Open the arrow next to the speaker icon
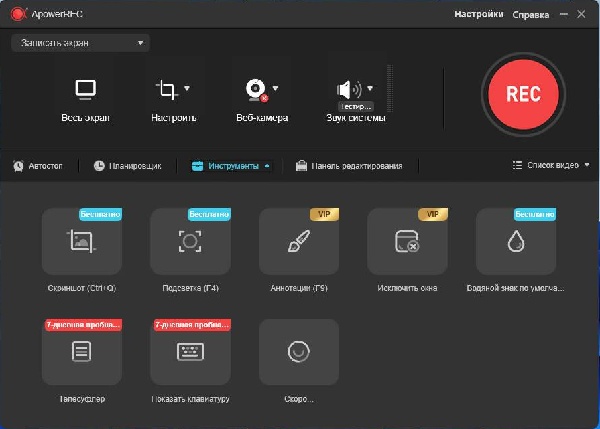600x429 pixels. tap(370, 88)
